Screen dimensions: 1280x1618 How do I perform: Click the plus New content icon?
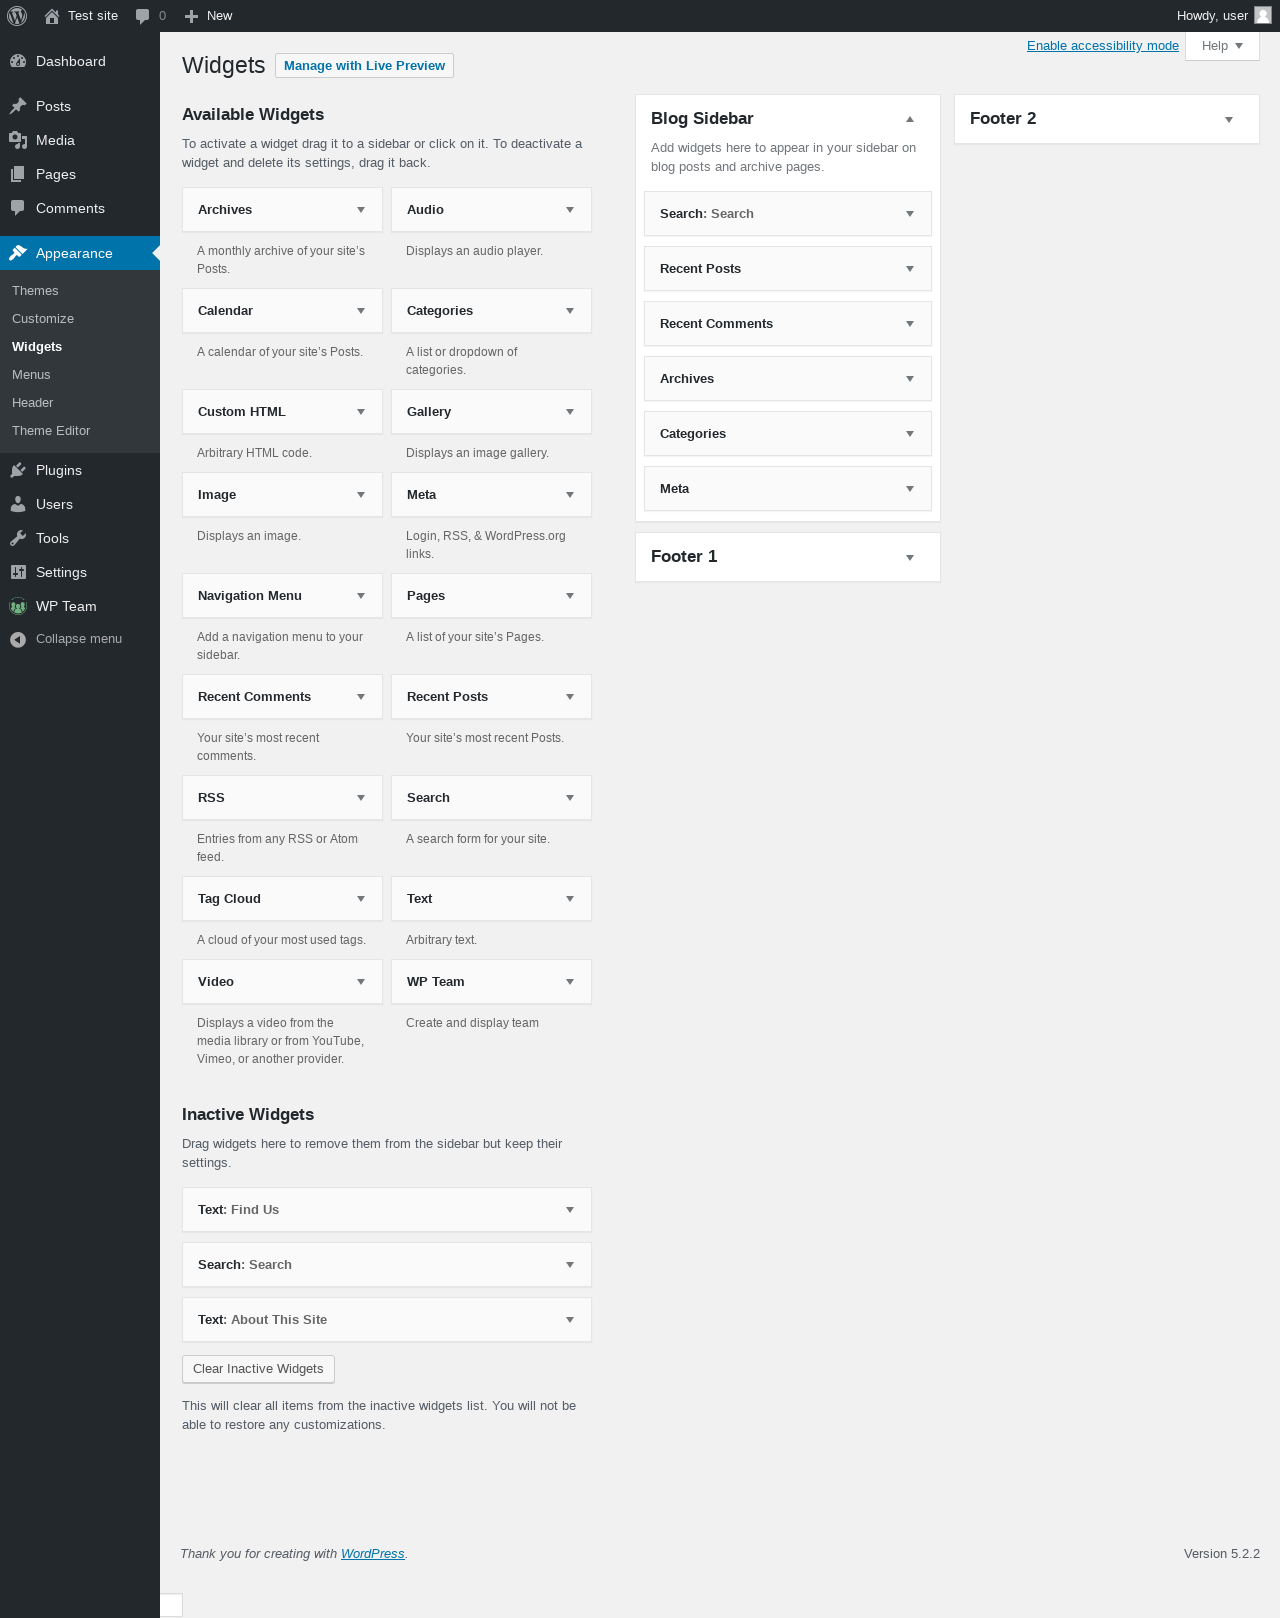coord(192,16)
